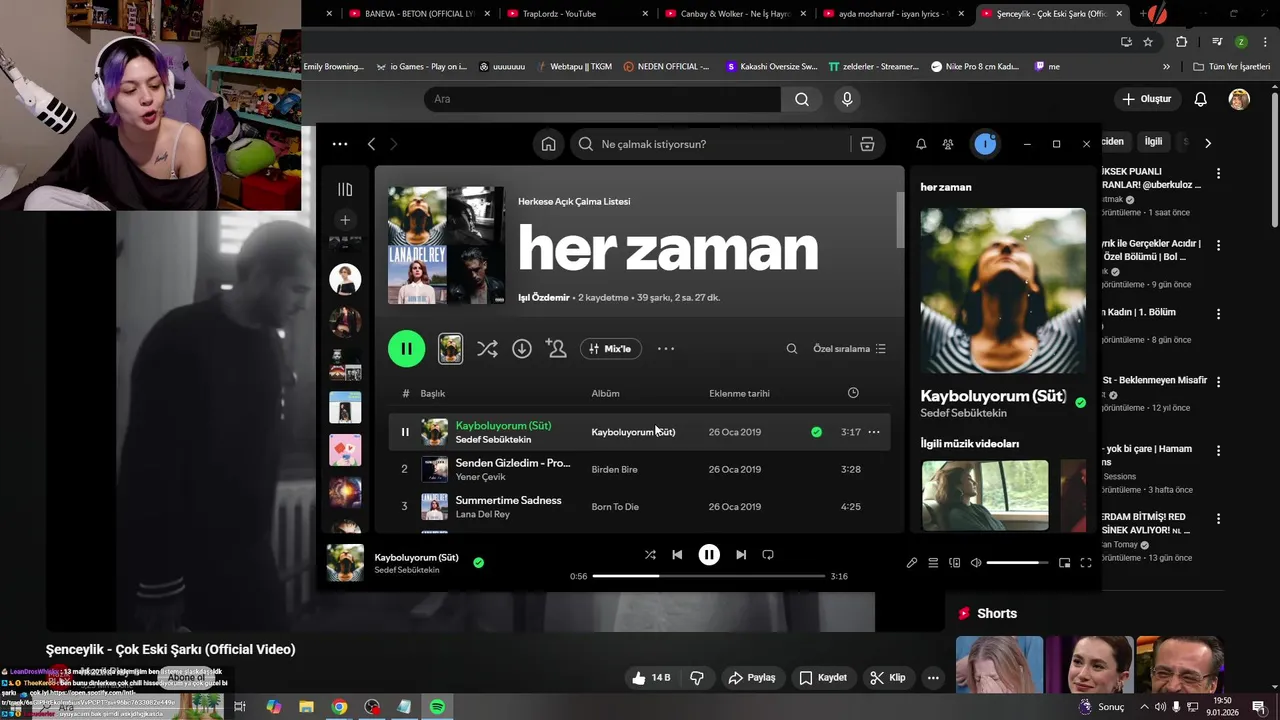Open Özel sıralama sort dropdown
Screen dimensions: 1280x720
point(849,349)
